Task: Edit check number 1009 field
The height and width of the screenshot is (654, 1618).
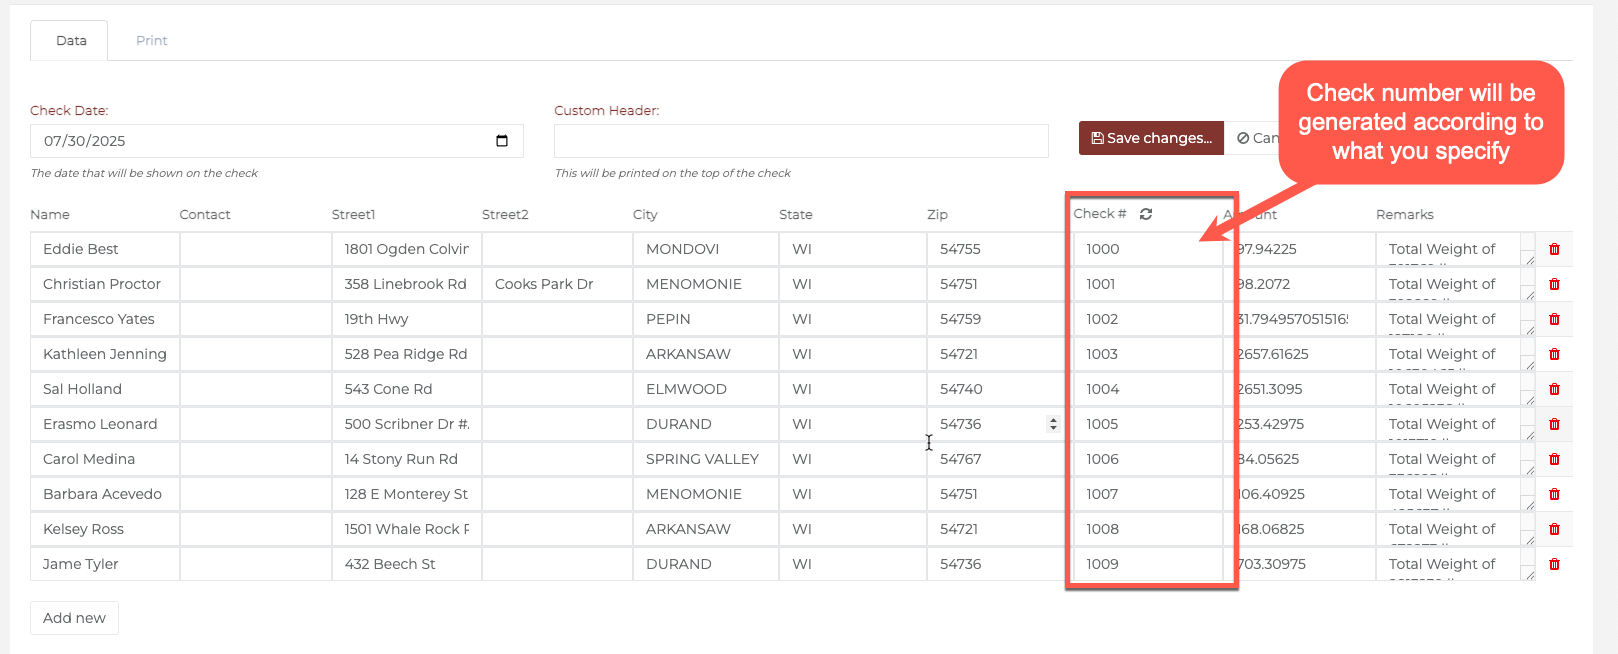Action: (x=1148, y=564)
